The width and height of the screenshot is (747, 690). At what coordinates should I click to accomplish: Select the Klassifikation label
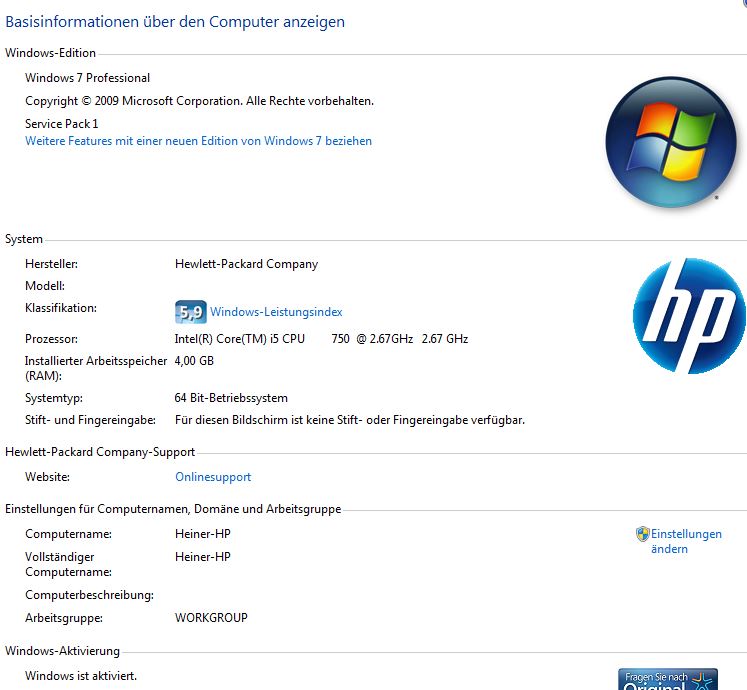tap(61, 308)
